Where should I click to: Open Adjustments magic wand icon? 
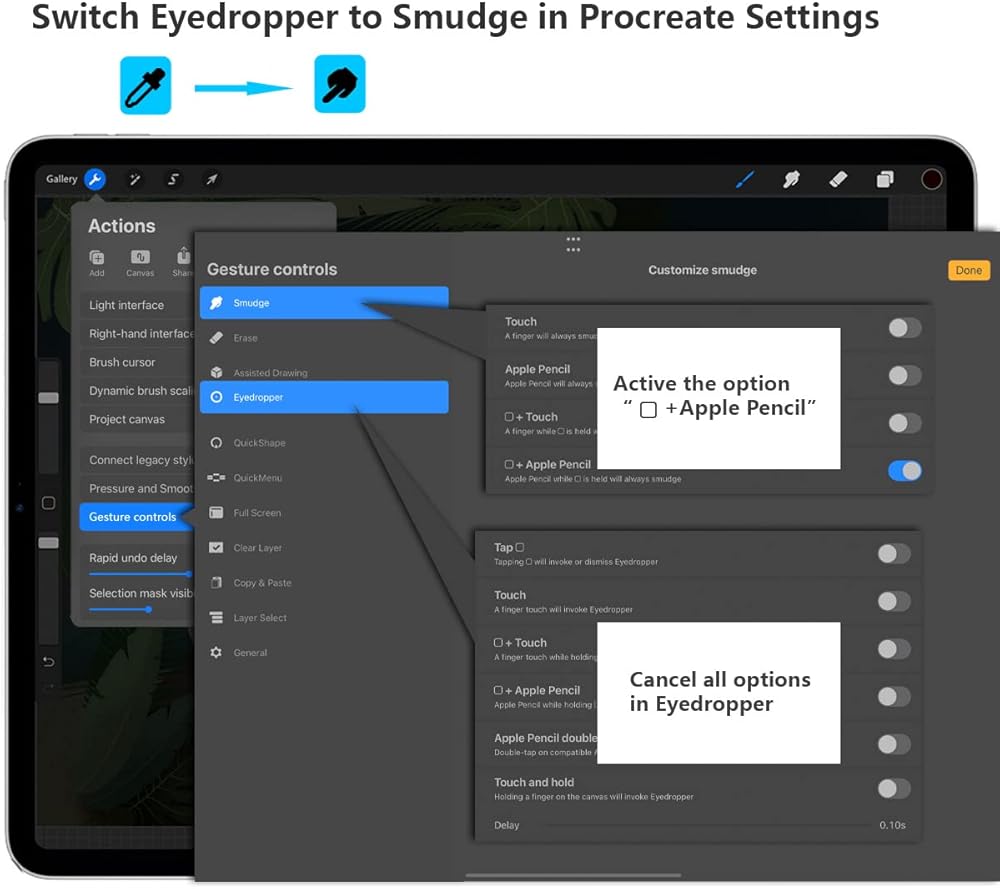pyautogui.click(x=134, y=179)
